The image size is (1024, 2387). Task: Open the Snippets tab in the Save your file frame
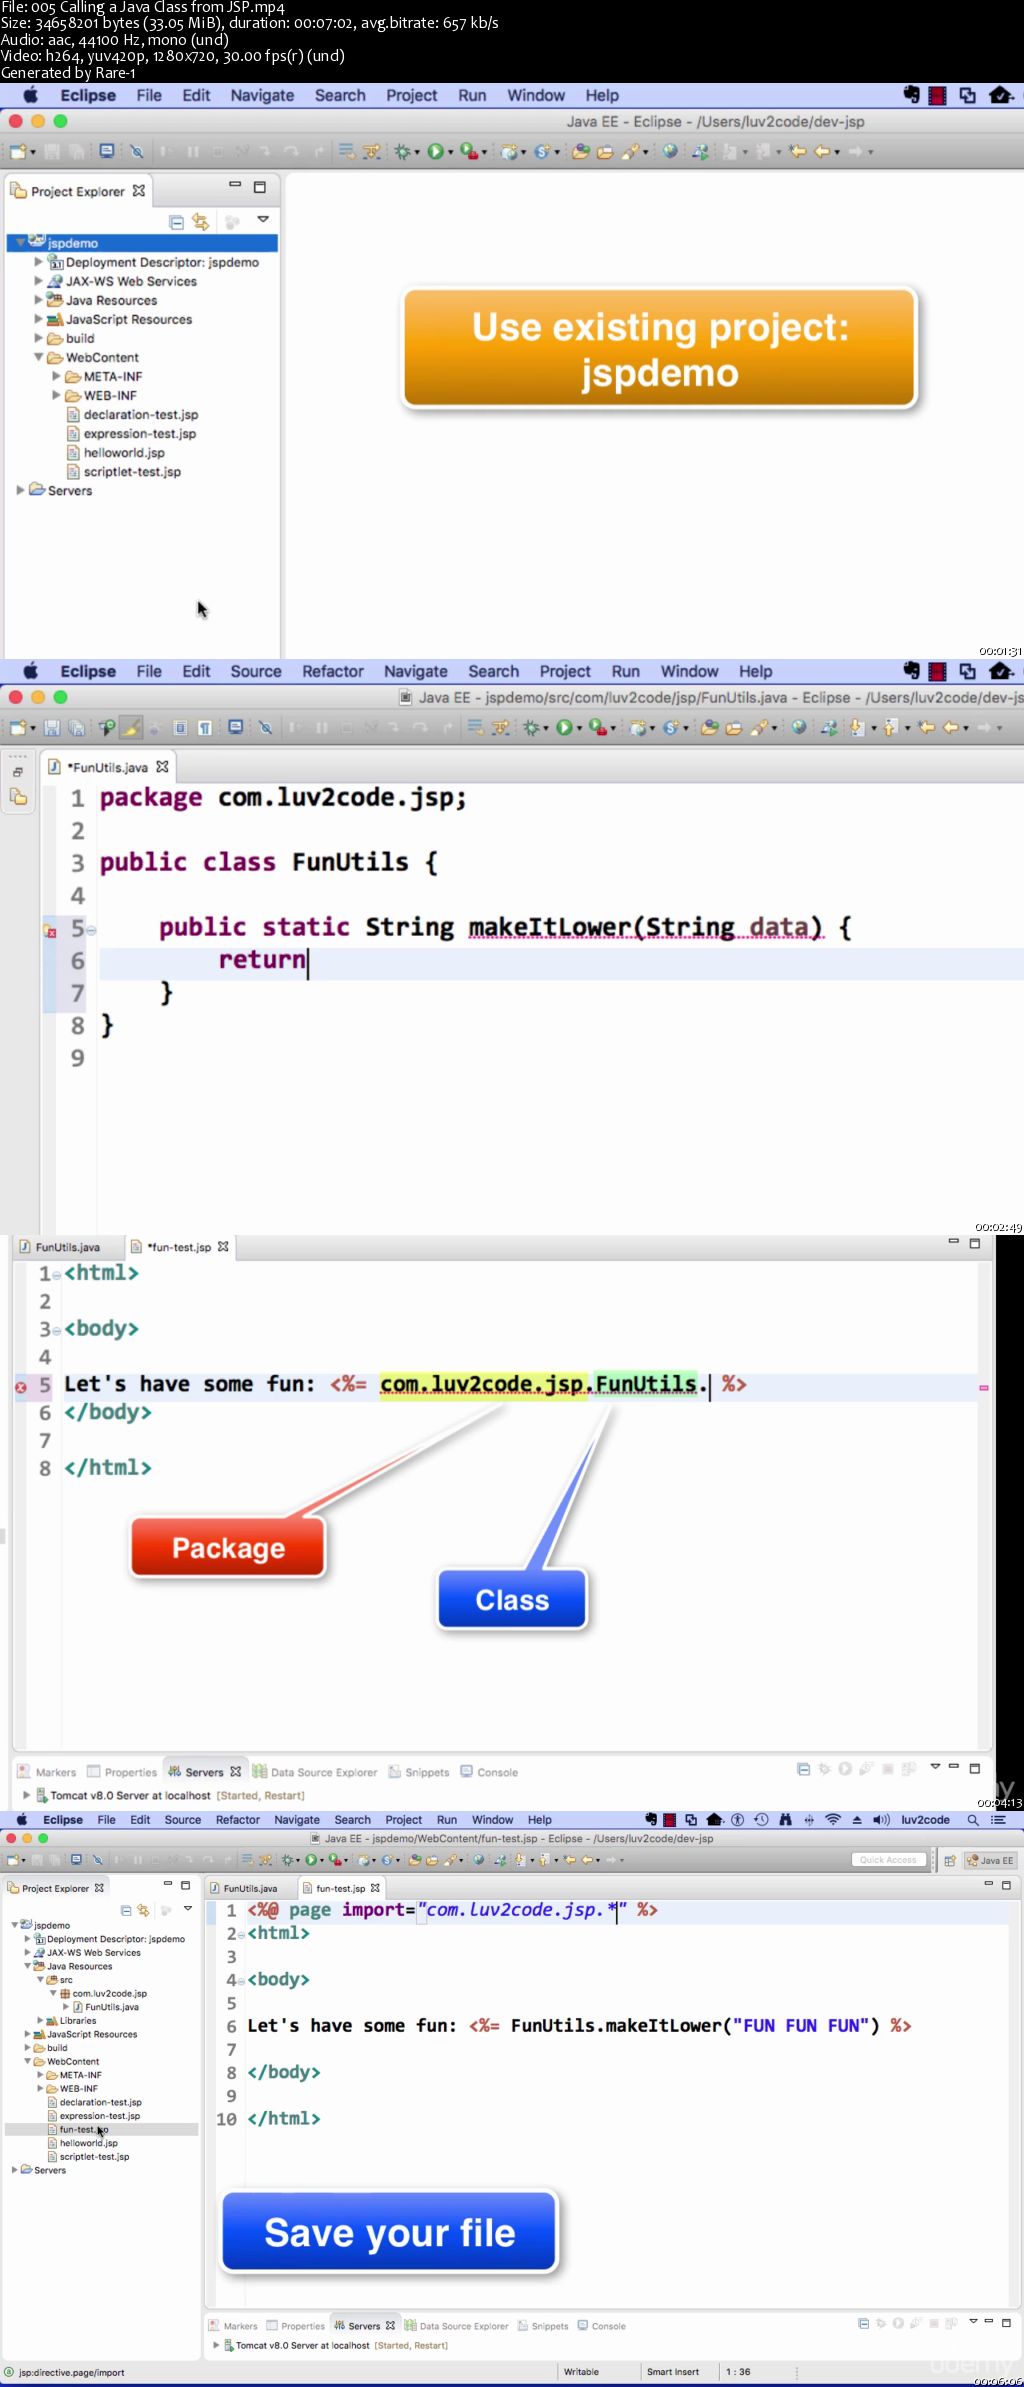pos(543,2326)
